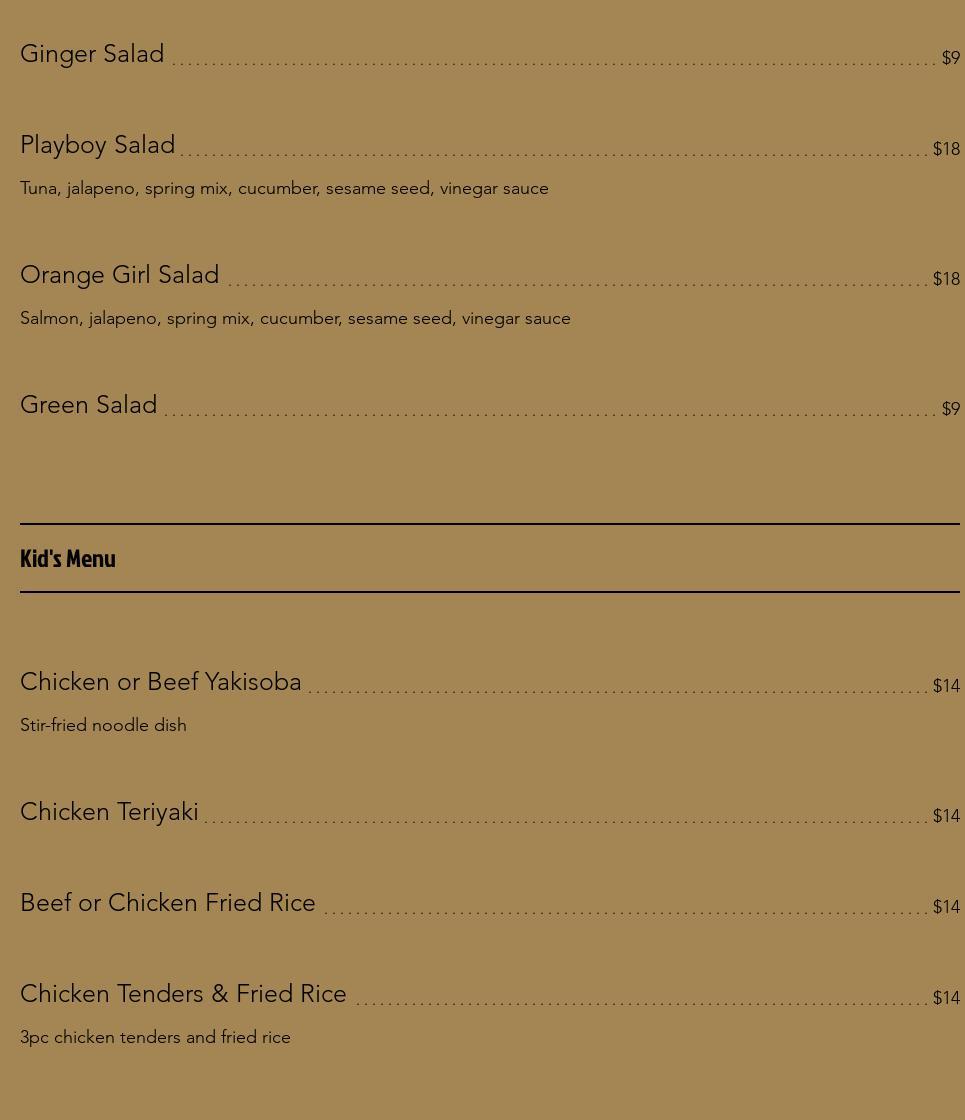The width and height of the screenshot is (965, 1120).
Task: Select the Ginger Salad menu item
Action: point(92,54)
